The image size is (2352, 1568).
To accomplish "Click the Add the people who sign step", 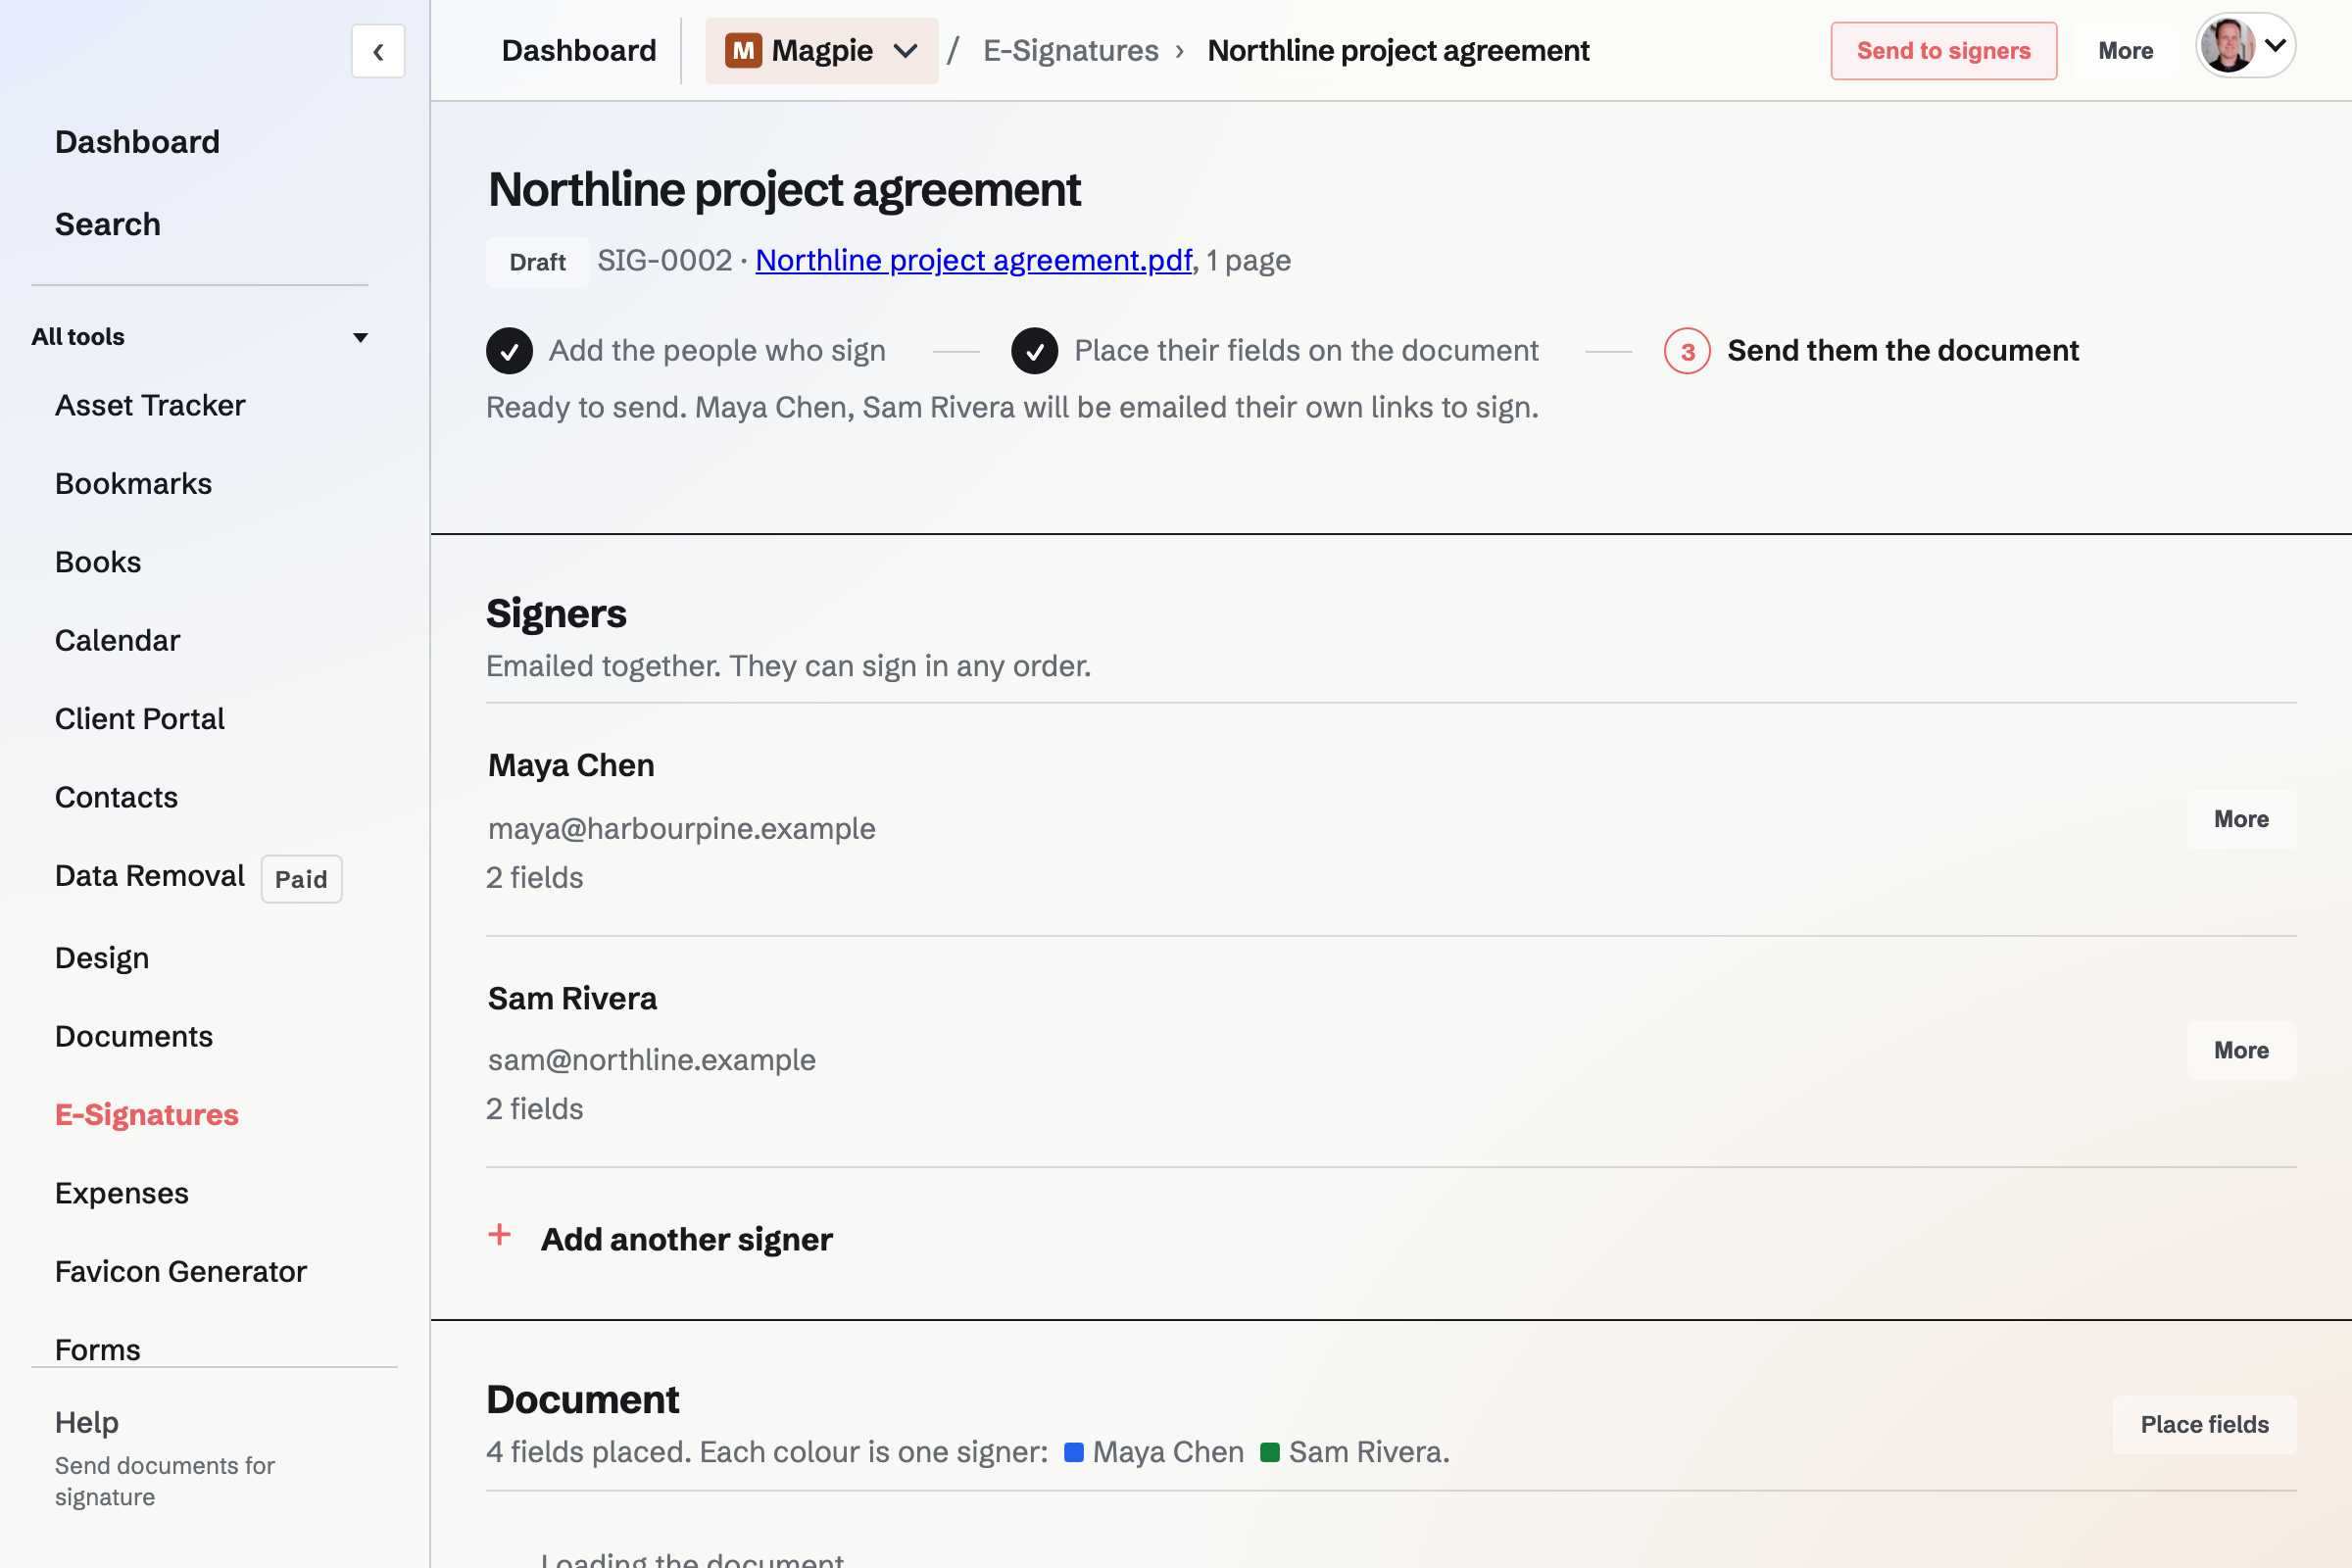I will (717, 351).
